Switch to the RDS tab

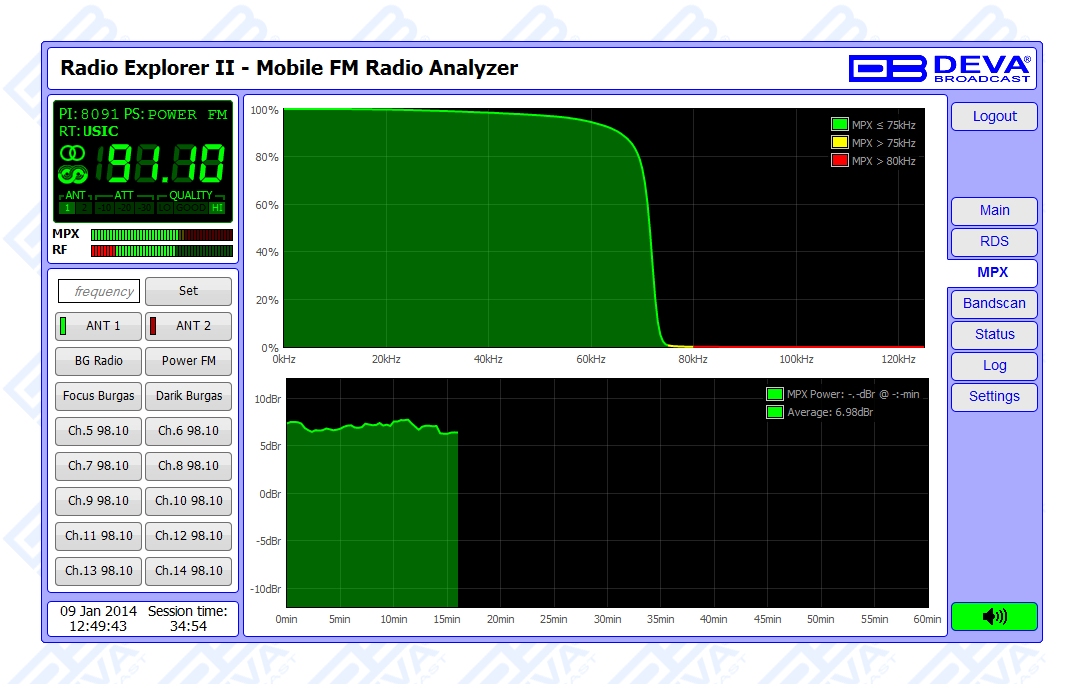tap(993, 242)
